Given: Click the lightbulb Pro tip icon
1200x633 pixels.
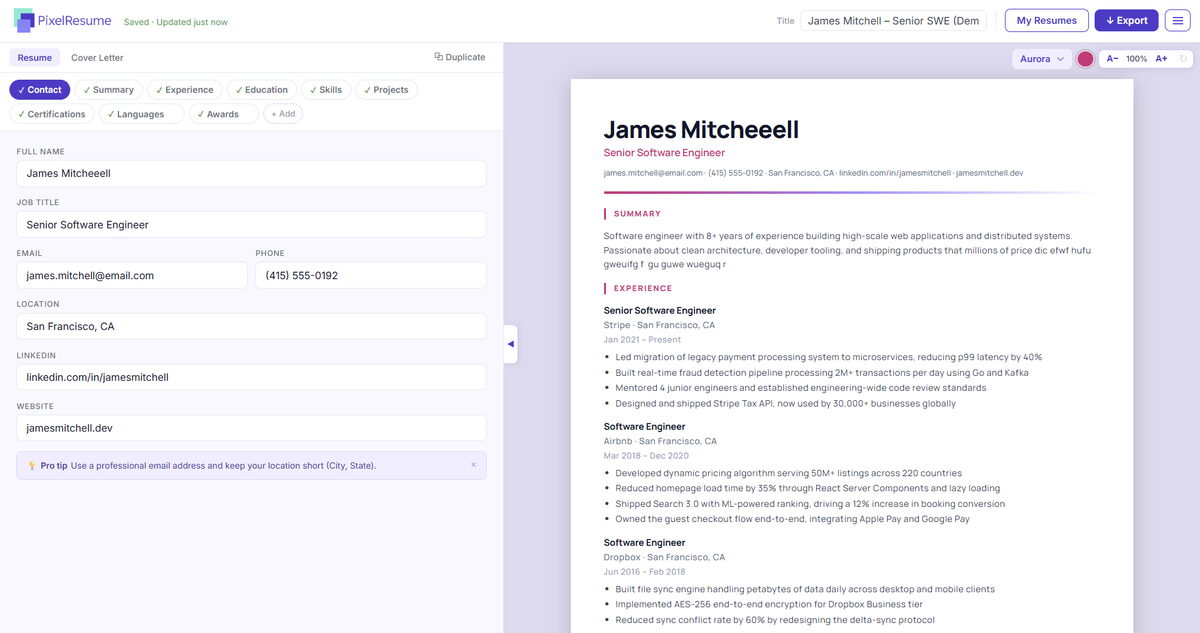Looking at the screenshot, I should (32, 465).
